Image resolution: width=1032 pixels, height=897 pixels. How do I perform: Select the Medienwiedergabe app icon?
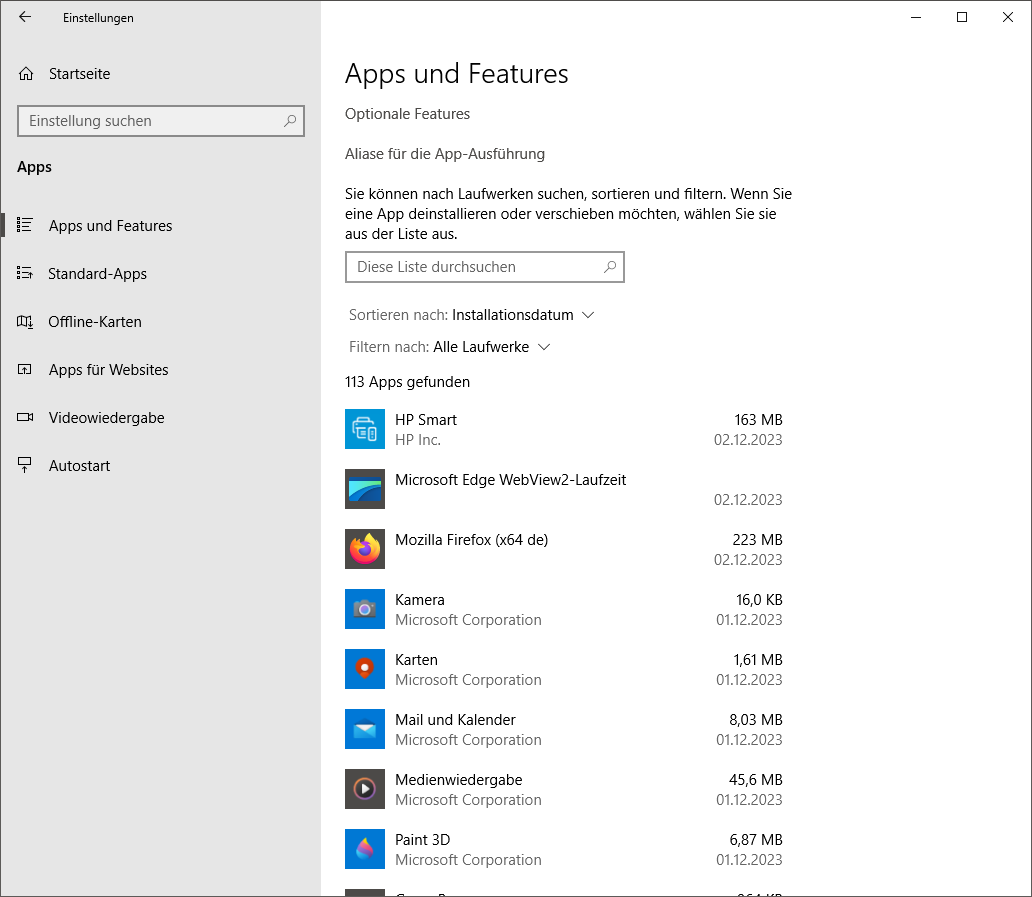point(365,788)
